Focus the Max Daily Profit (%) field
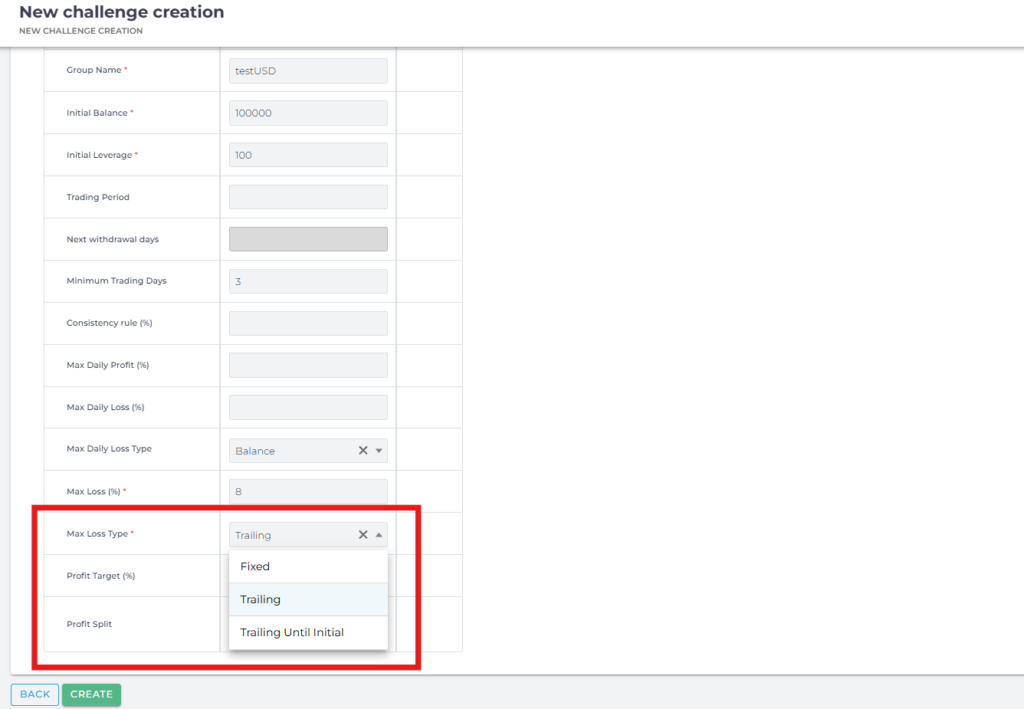 click(308, 366)
